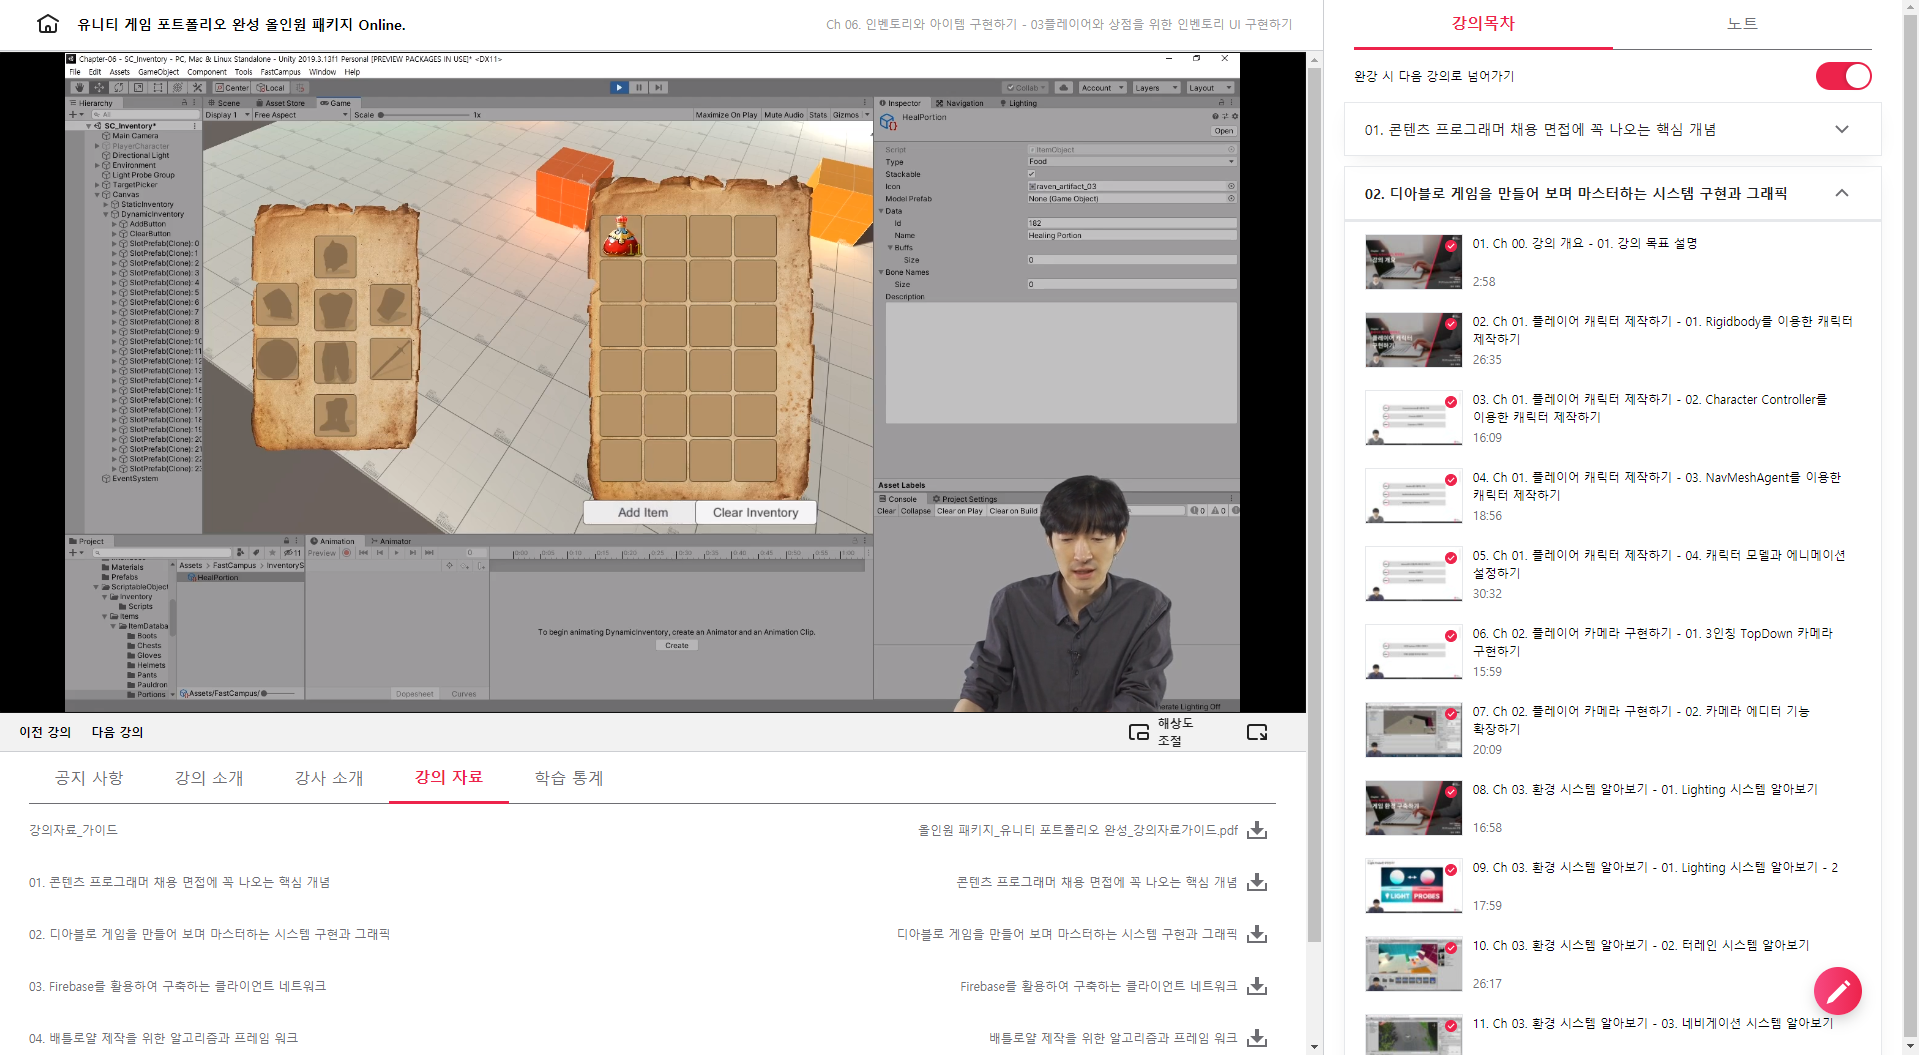Toggle Maximize On Play in Game view
Screen dimensions: 1919x1055
pyautogui.click(x=726, y=115)
